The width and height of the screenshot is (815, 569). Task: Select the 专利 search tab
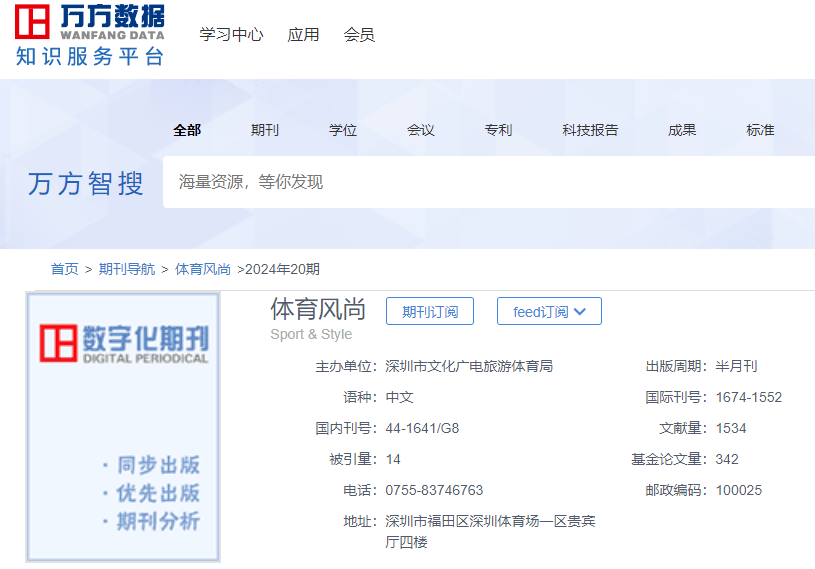[498, 130]
